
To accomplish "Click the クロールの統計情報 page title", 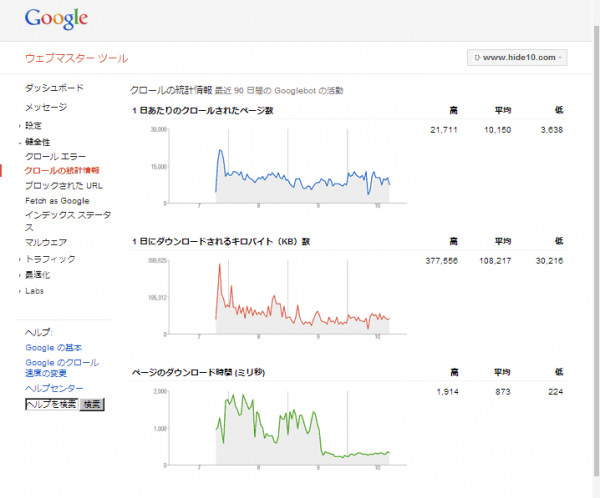I will coord(171,90).
